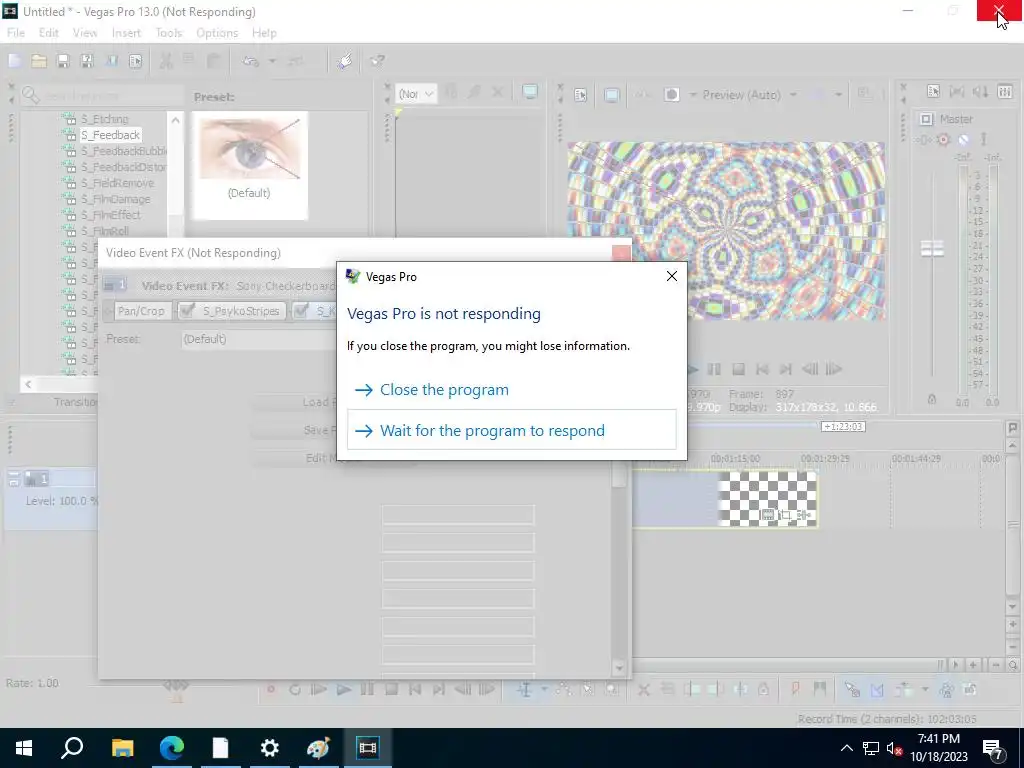Open Windows Start menu

click(x=24, y=748)
